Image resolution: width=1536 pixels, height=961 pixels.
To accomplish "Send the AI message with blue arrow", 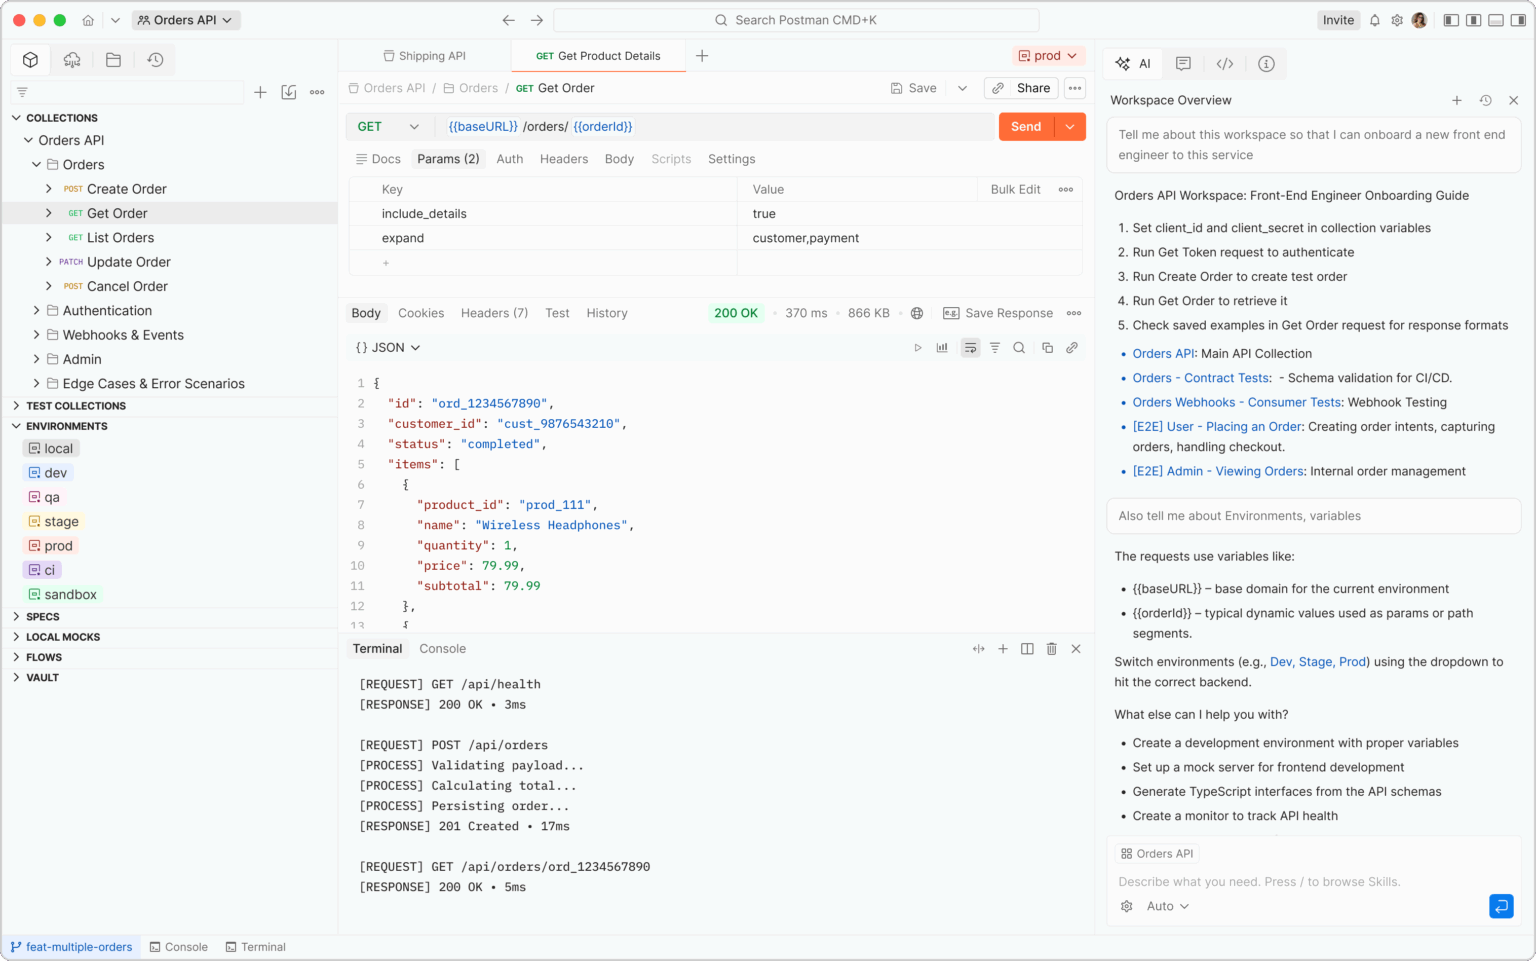I will [x=1501, y=906].
